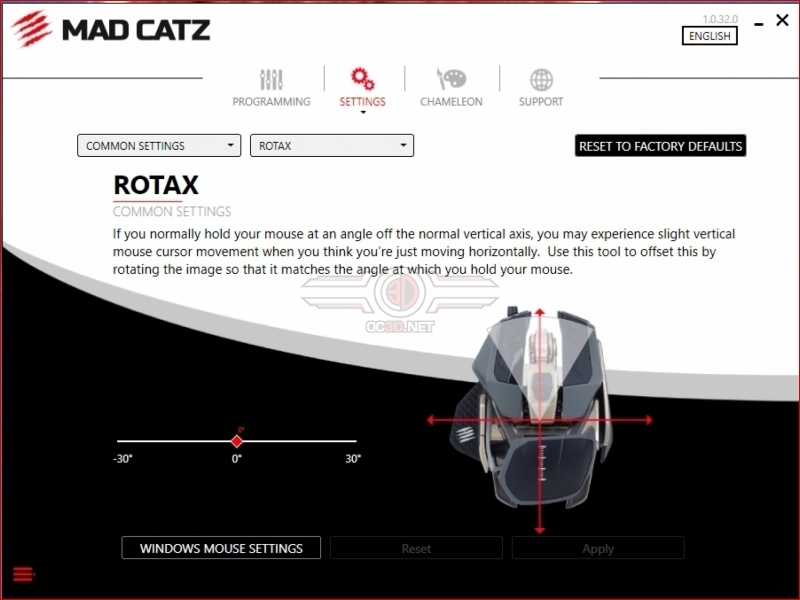Viewport: 800px width, 600px height.
Task: Click the ROTAX heading text
Action: [156, 185]
